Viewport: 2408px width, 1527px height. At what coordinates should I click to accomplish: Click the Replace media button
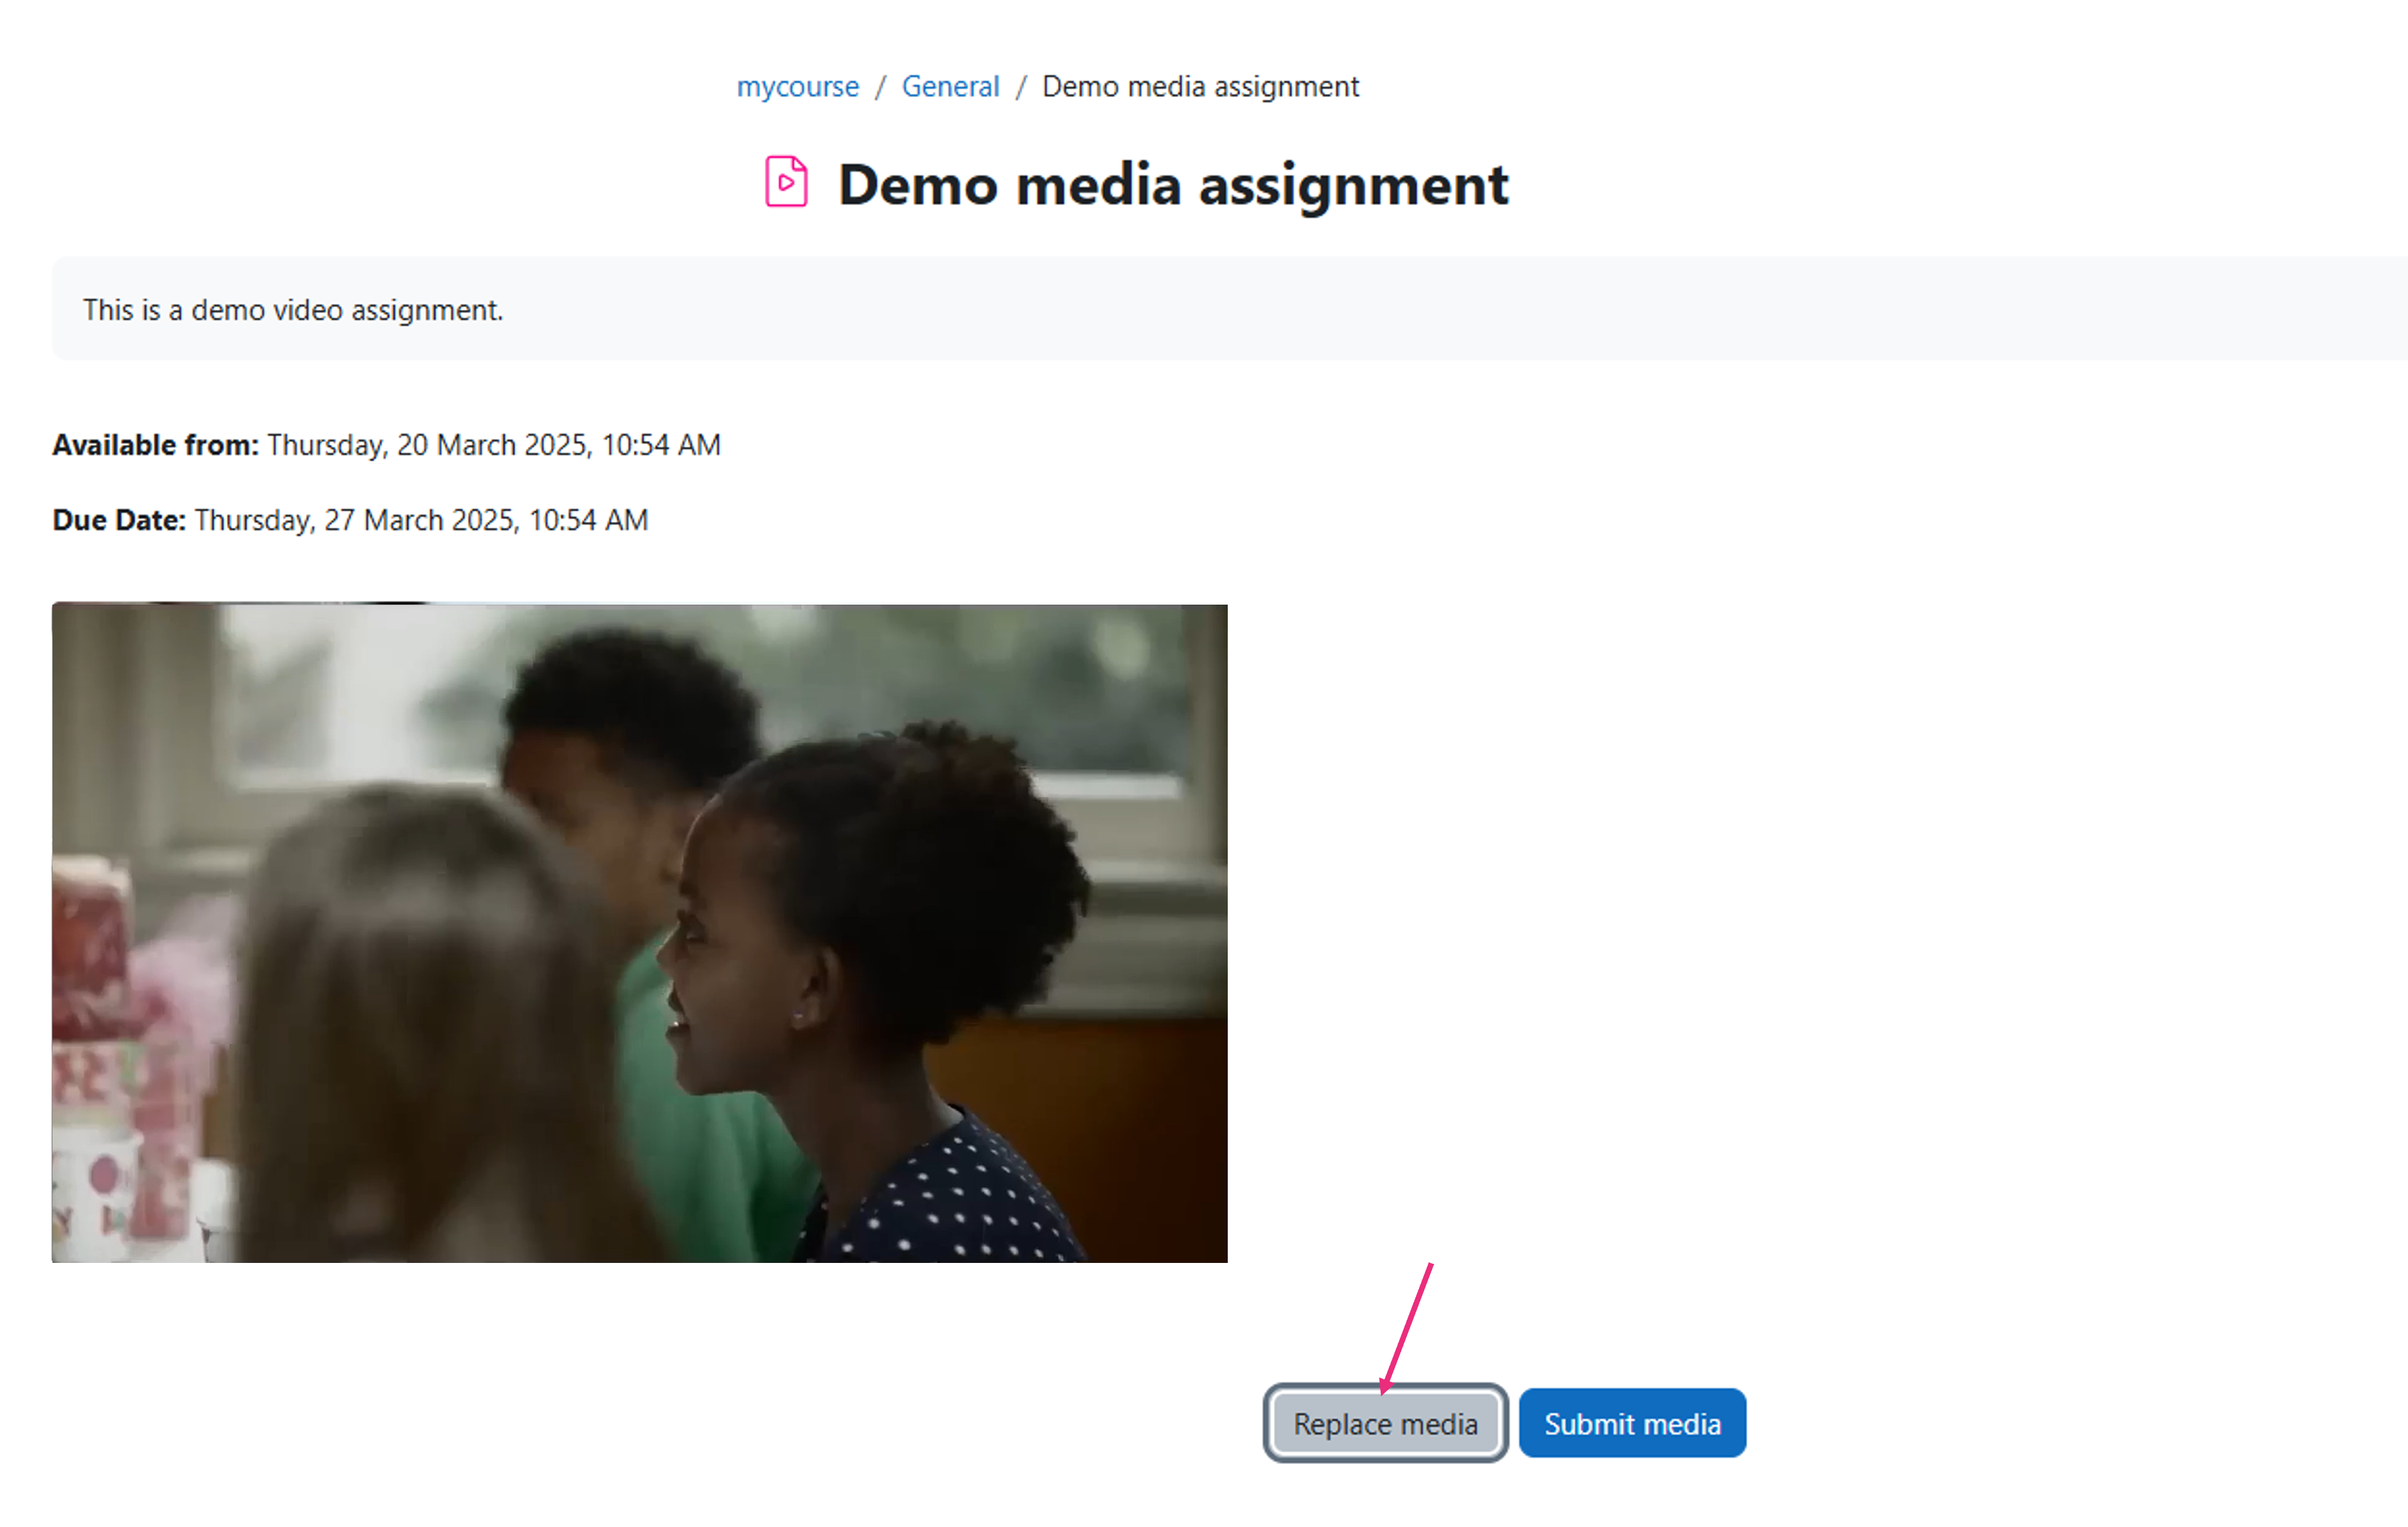coord(1385,1423)
